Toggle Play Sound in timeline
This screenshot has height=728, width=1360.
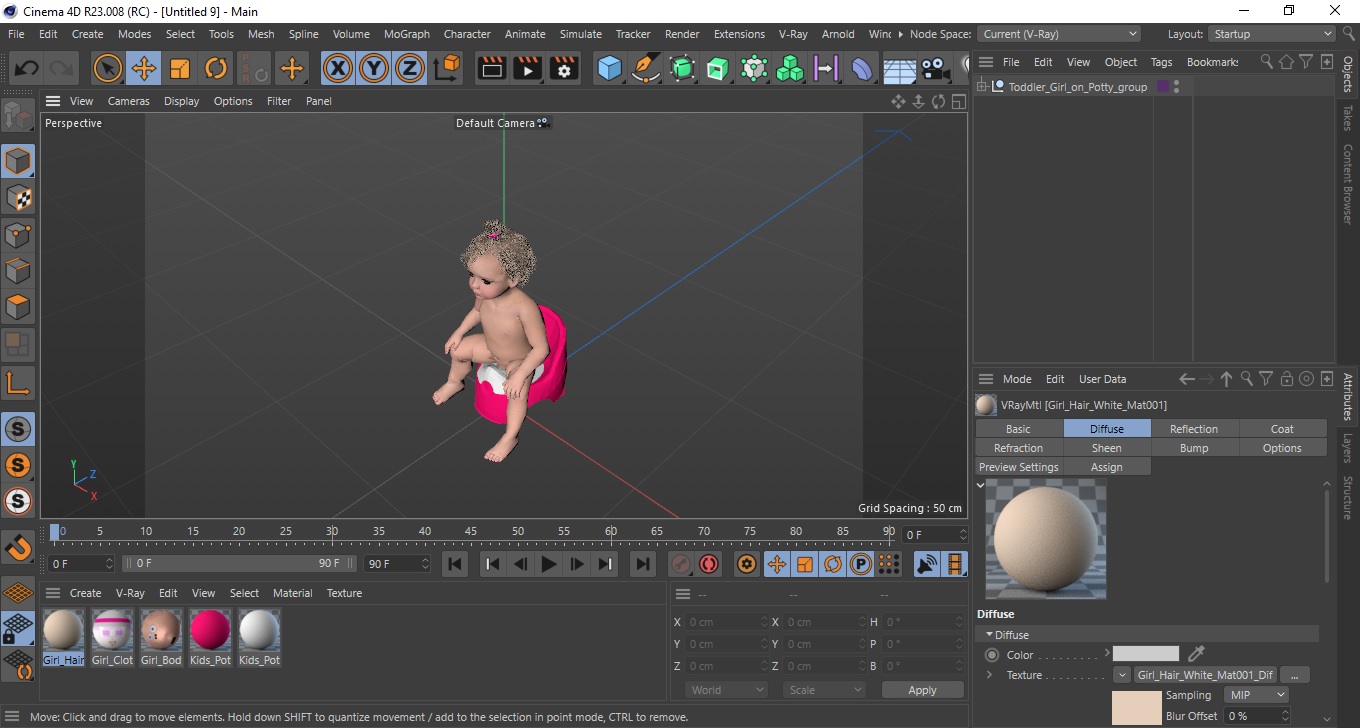(928, 564)
